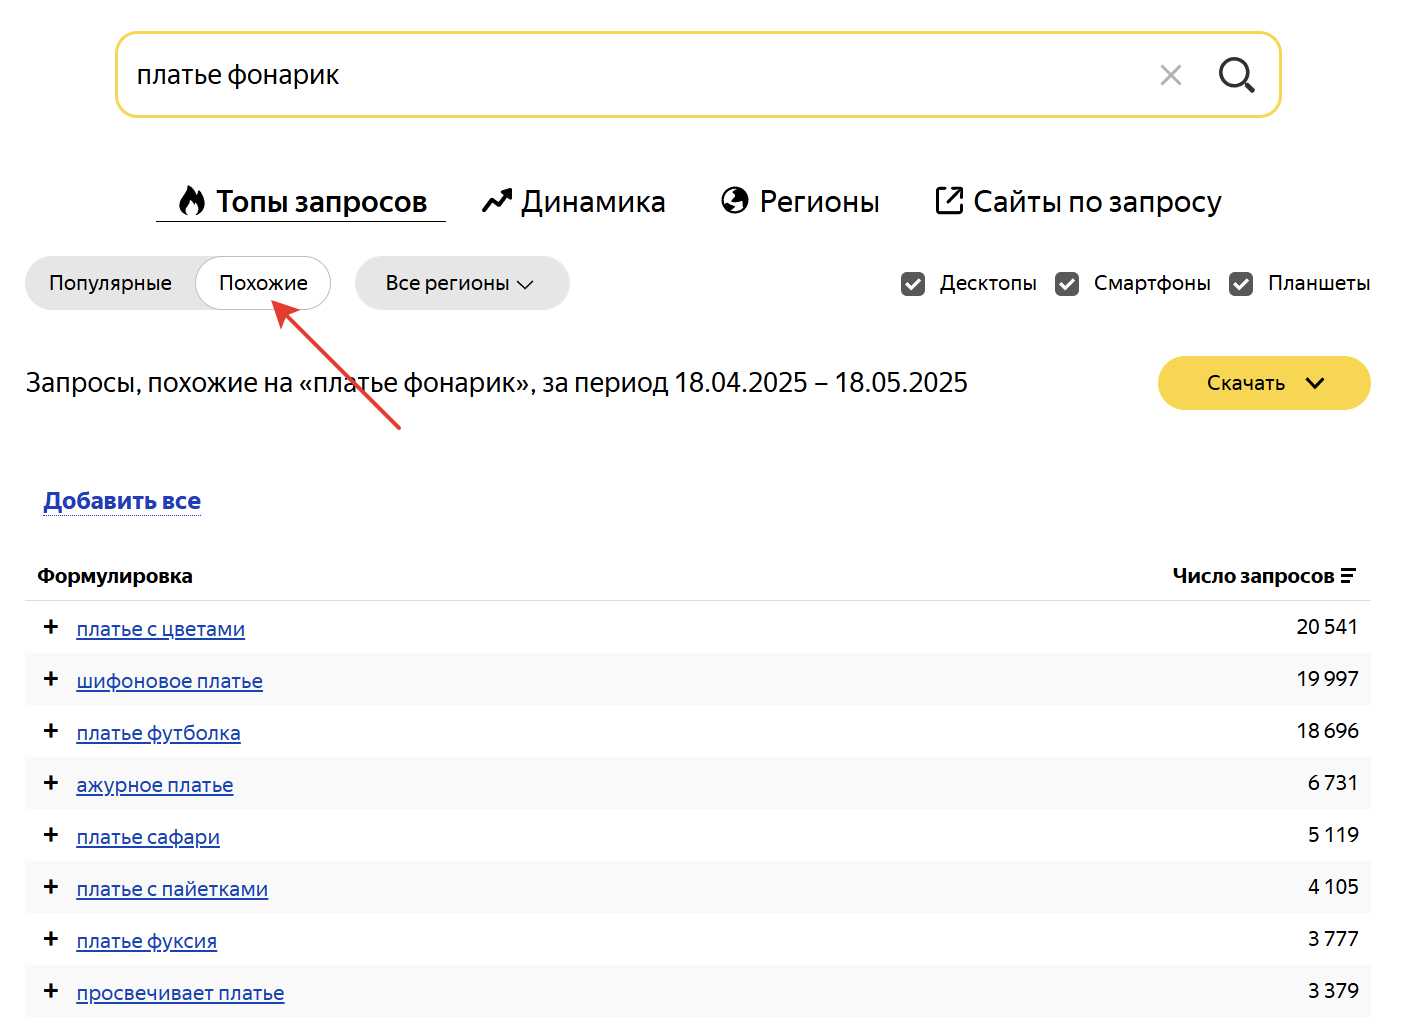Expand the Скачать download menu
The image size is (1412, 1029).
1264,383
